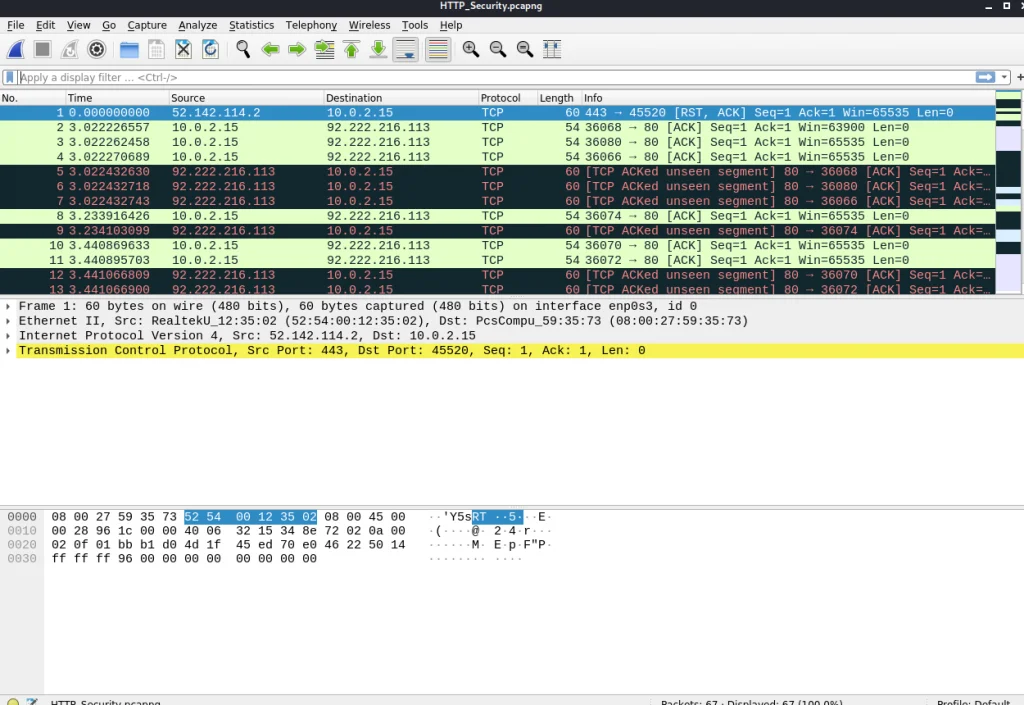
Task: Click the Zoom In icon
Action: click(470, 49)
